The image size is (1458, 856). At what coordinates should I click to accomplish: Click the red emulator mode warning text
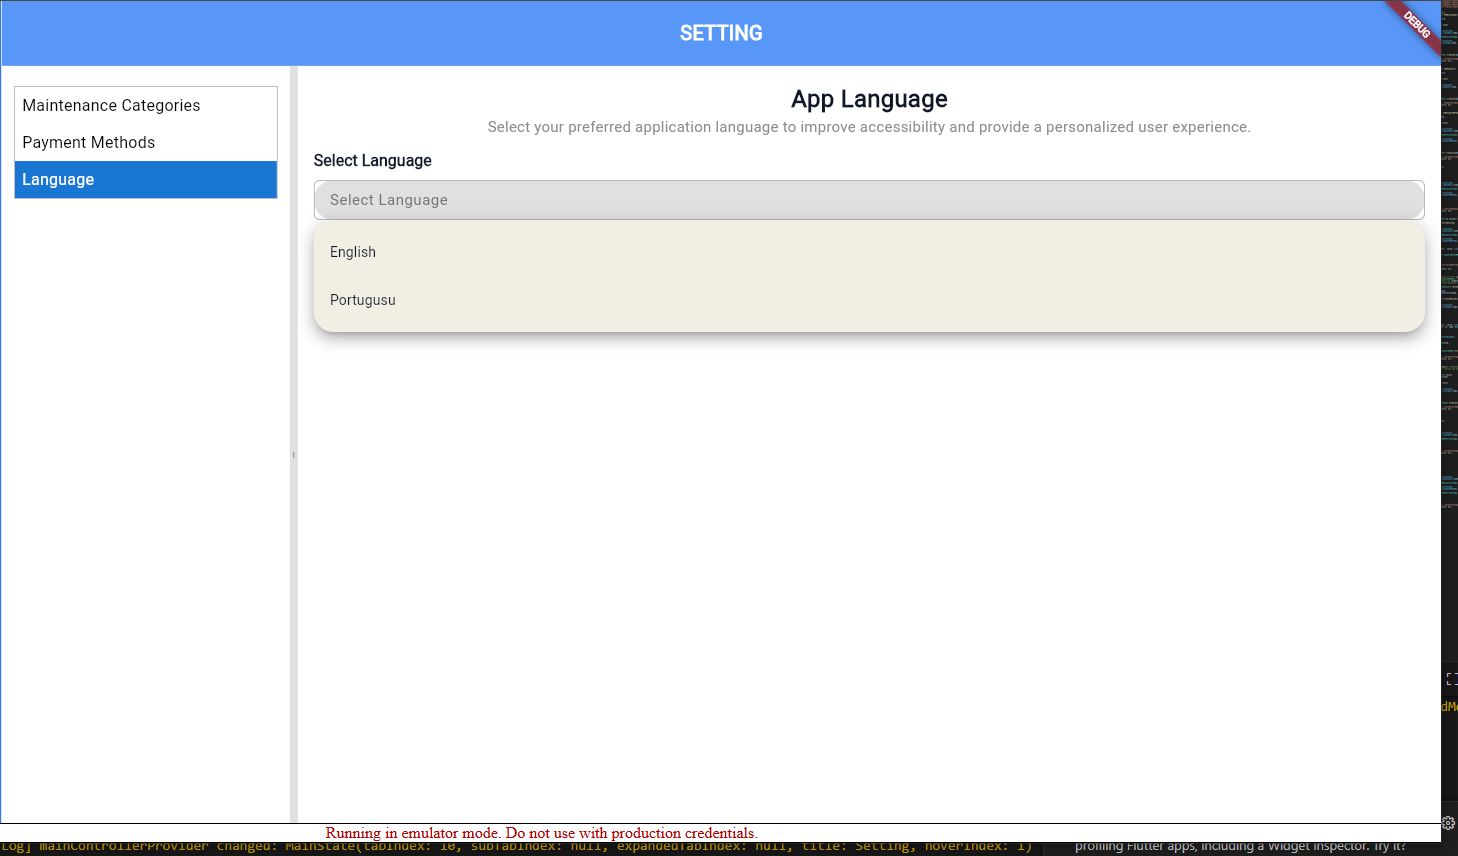pyautogui.click(x=541, y=833)
